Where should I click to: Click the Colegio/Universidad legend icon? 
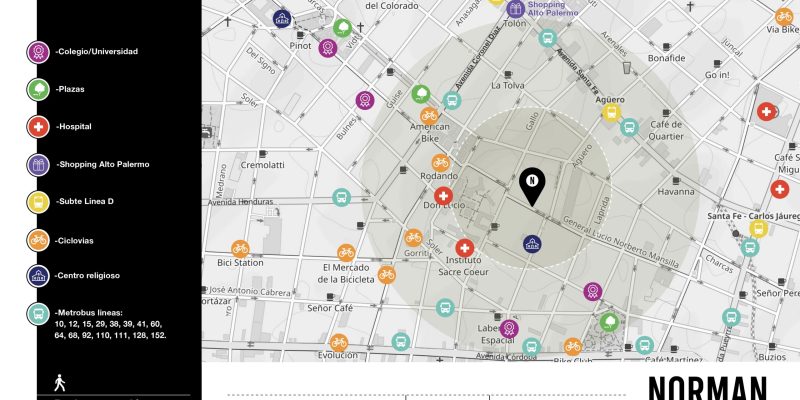coord(37,51)
